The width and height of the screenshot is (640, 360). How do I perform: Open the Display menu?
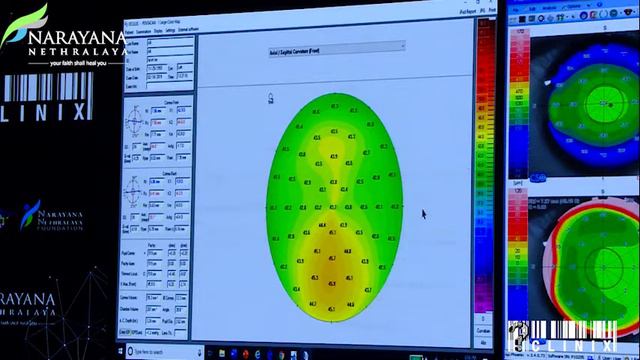point(158,31)
